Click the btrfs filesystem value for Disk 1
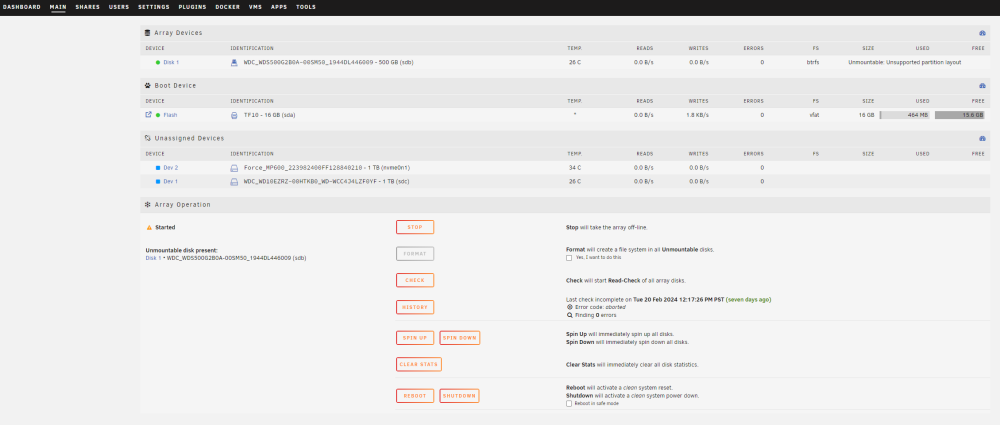The height and width of the screenshot is (425, 1000). [x=812, y=63]
